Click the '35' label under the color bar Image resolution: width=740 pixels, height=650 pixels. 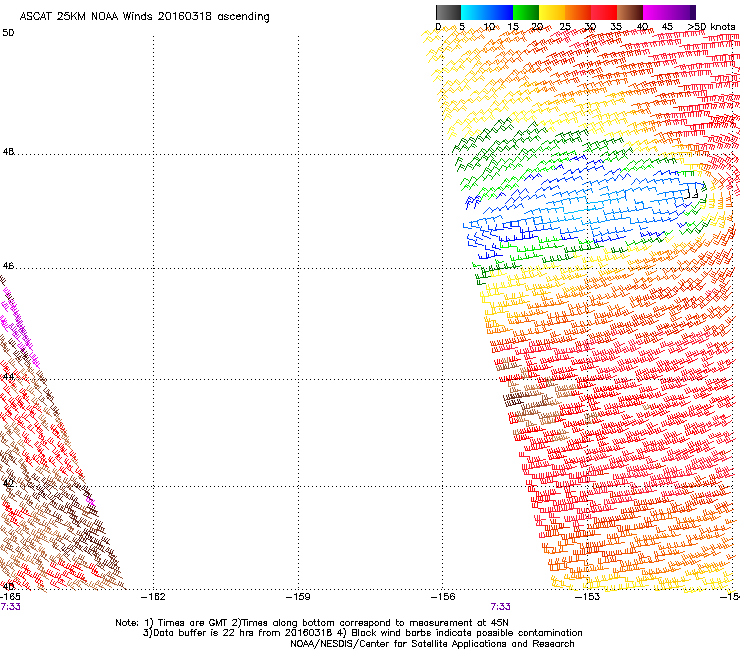[616, 27]
